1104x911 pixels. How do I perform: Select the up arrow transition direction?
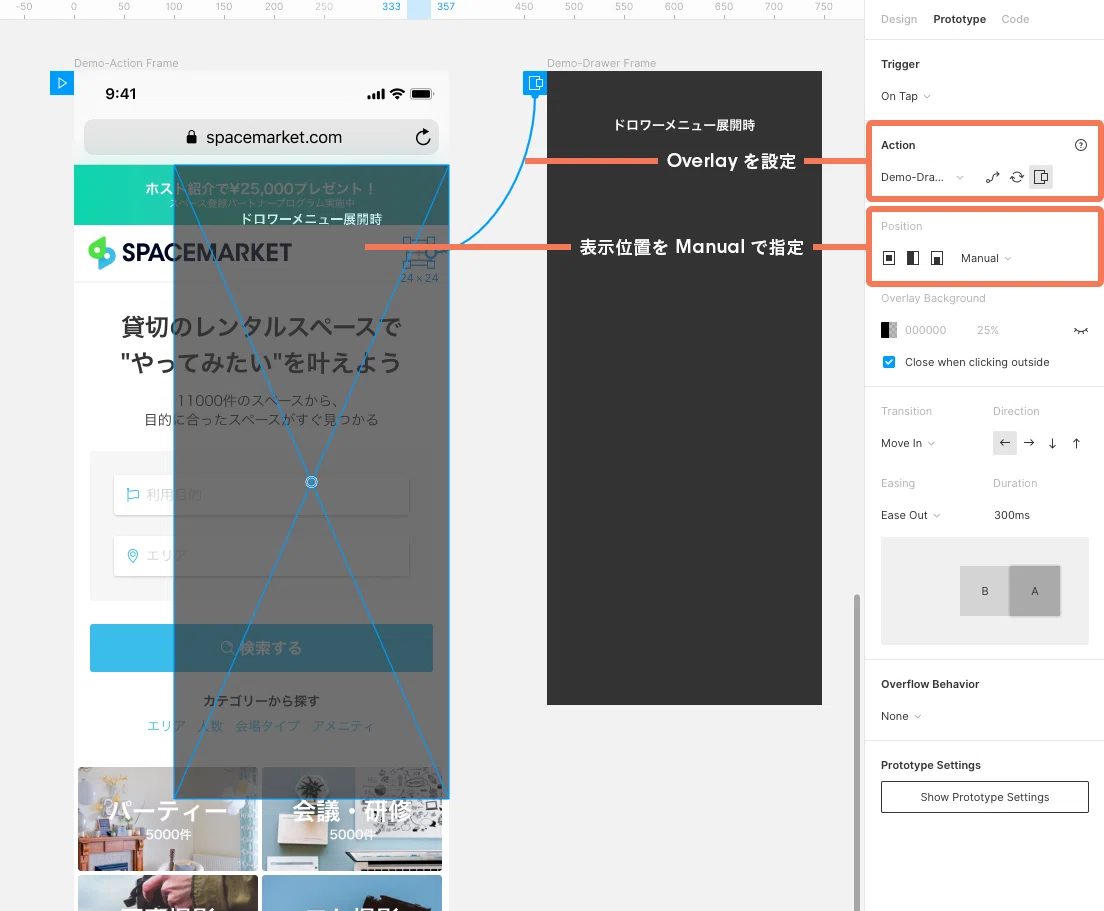(x=1077, y=443)
